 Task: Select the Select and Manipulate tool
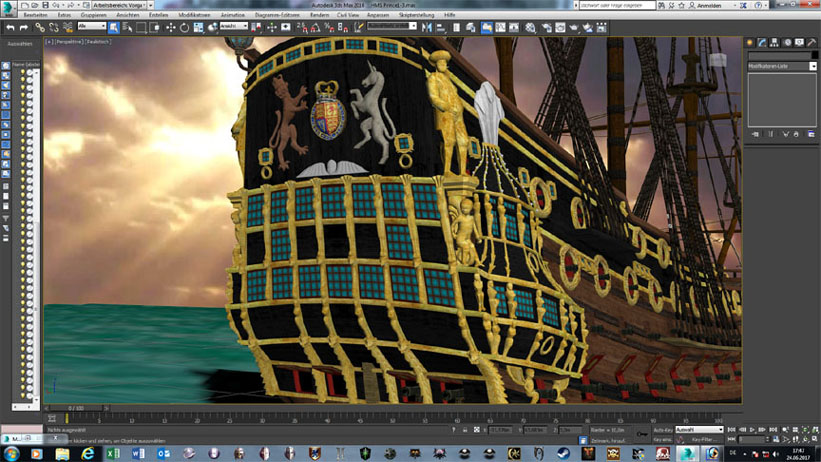coord(272,27)
